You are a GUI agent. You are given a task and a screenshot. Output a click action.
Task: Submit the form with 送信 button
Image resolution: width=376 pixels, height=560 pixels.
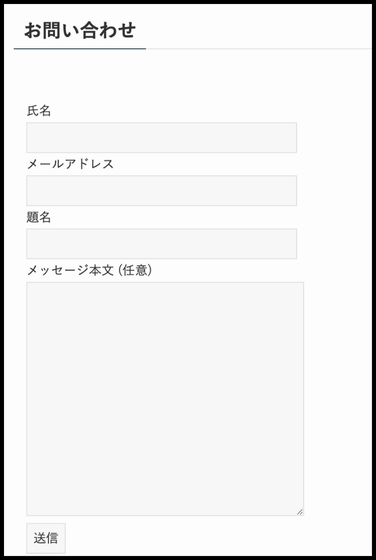point(46,538)
